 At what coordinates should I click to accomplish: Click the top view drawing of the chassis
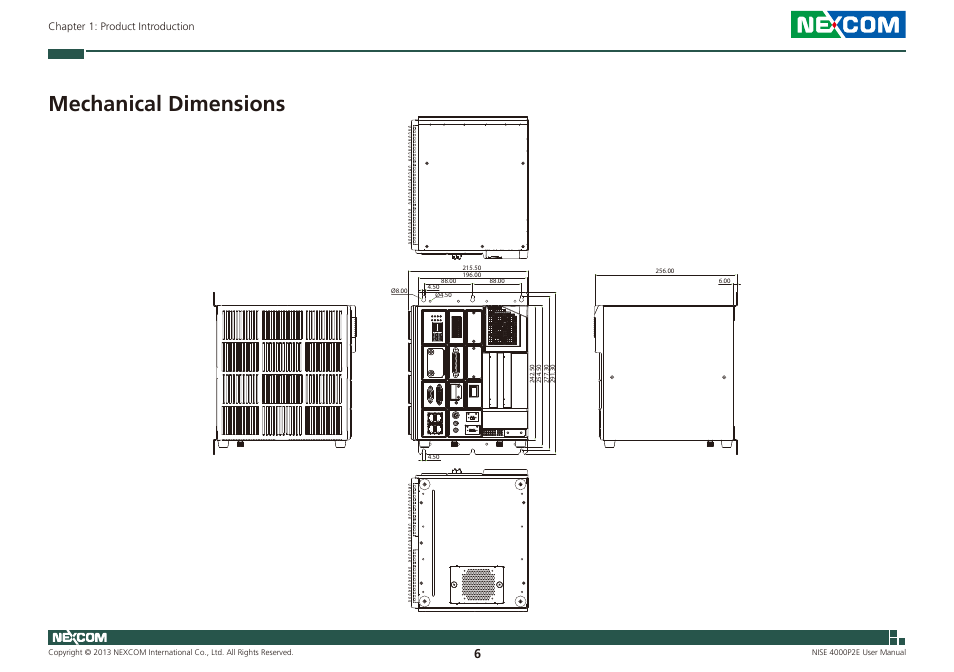click(x=468, y=187)
